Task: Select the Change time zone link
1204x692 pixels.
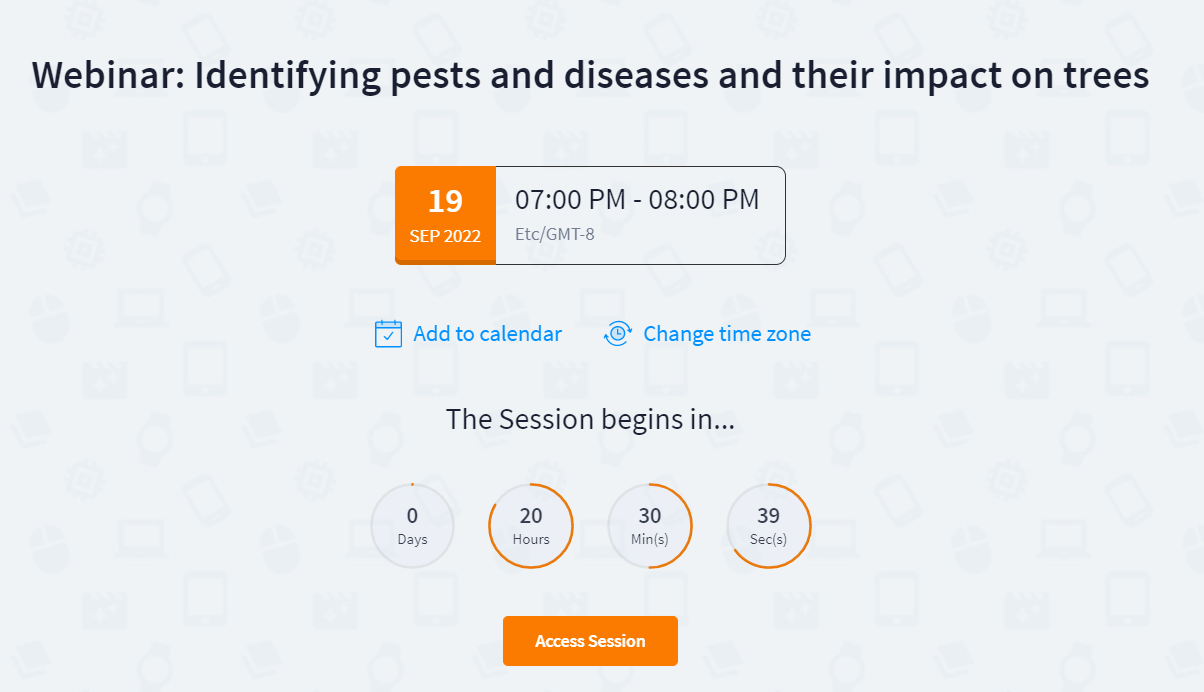Action: tap(727, 334)
